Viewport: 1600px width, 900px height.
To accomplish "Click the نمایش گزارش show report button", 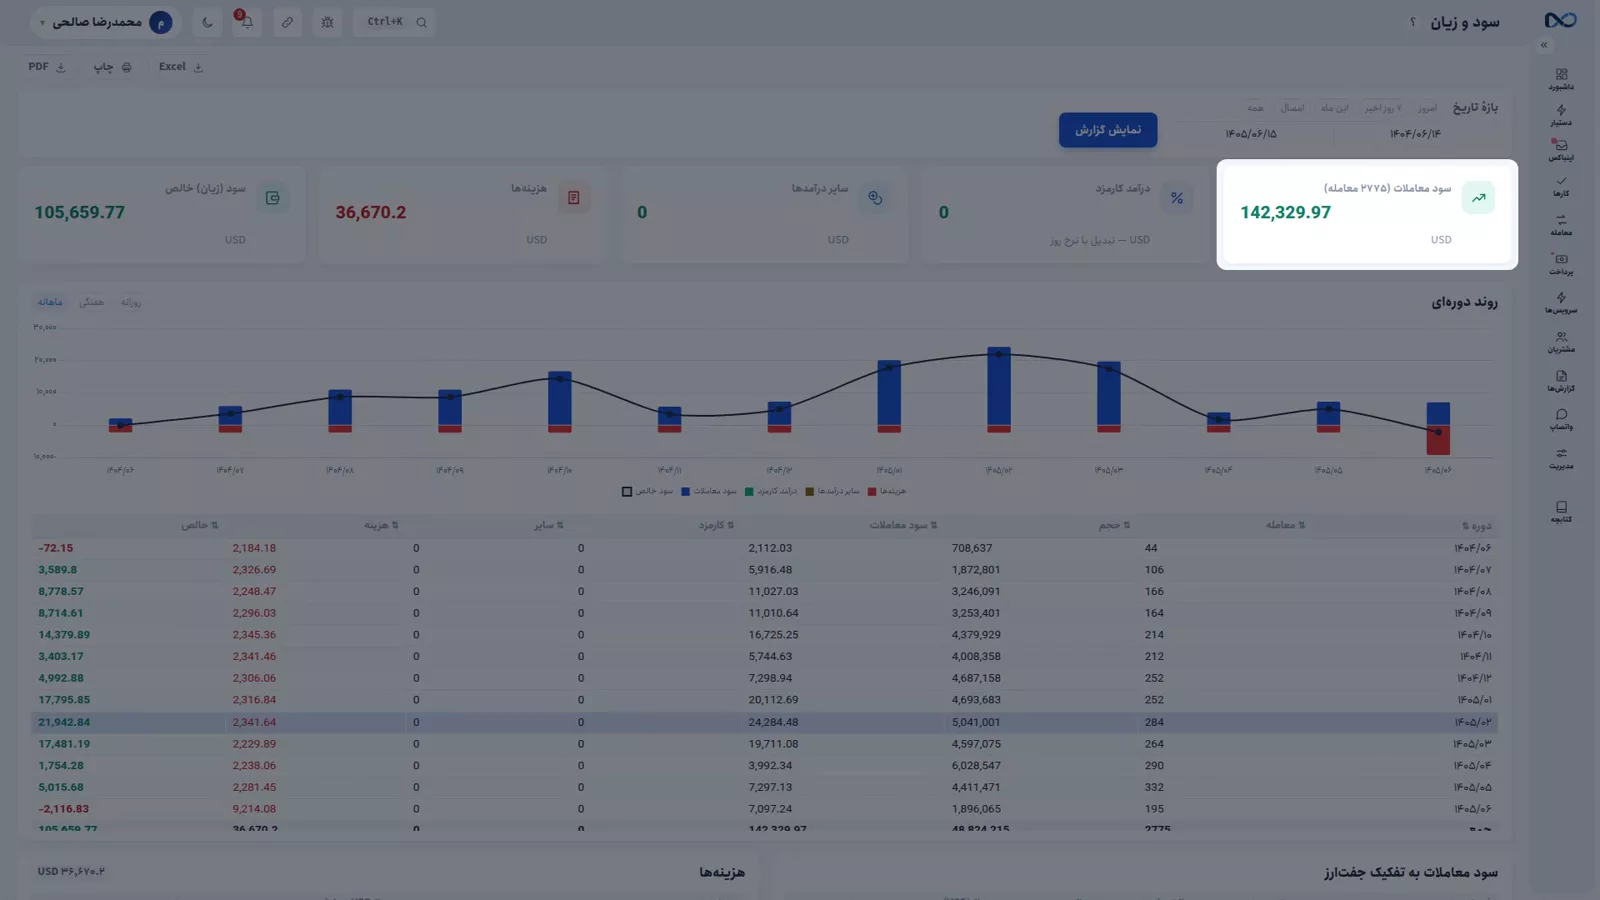I will tap(1108, 130).
